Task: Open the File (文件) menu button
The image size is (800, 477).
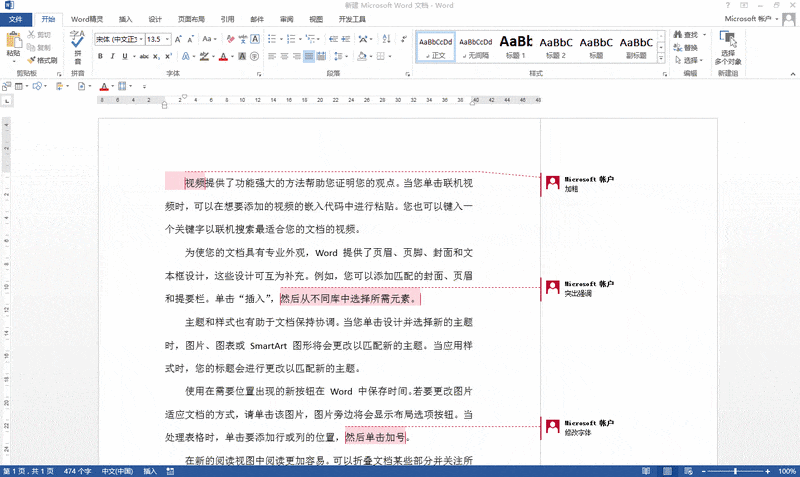Action: 17,19
